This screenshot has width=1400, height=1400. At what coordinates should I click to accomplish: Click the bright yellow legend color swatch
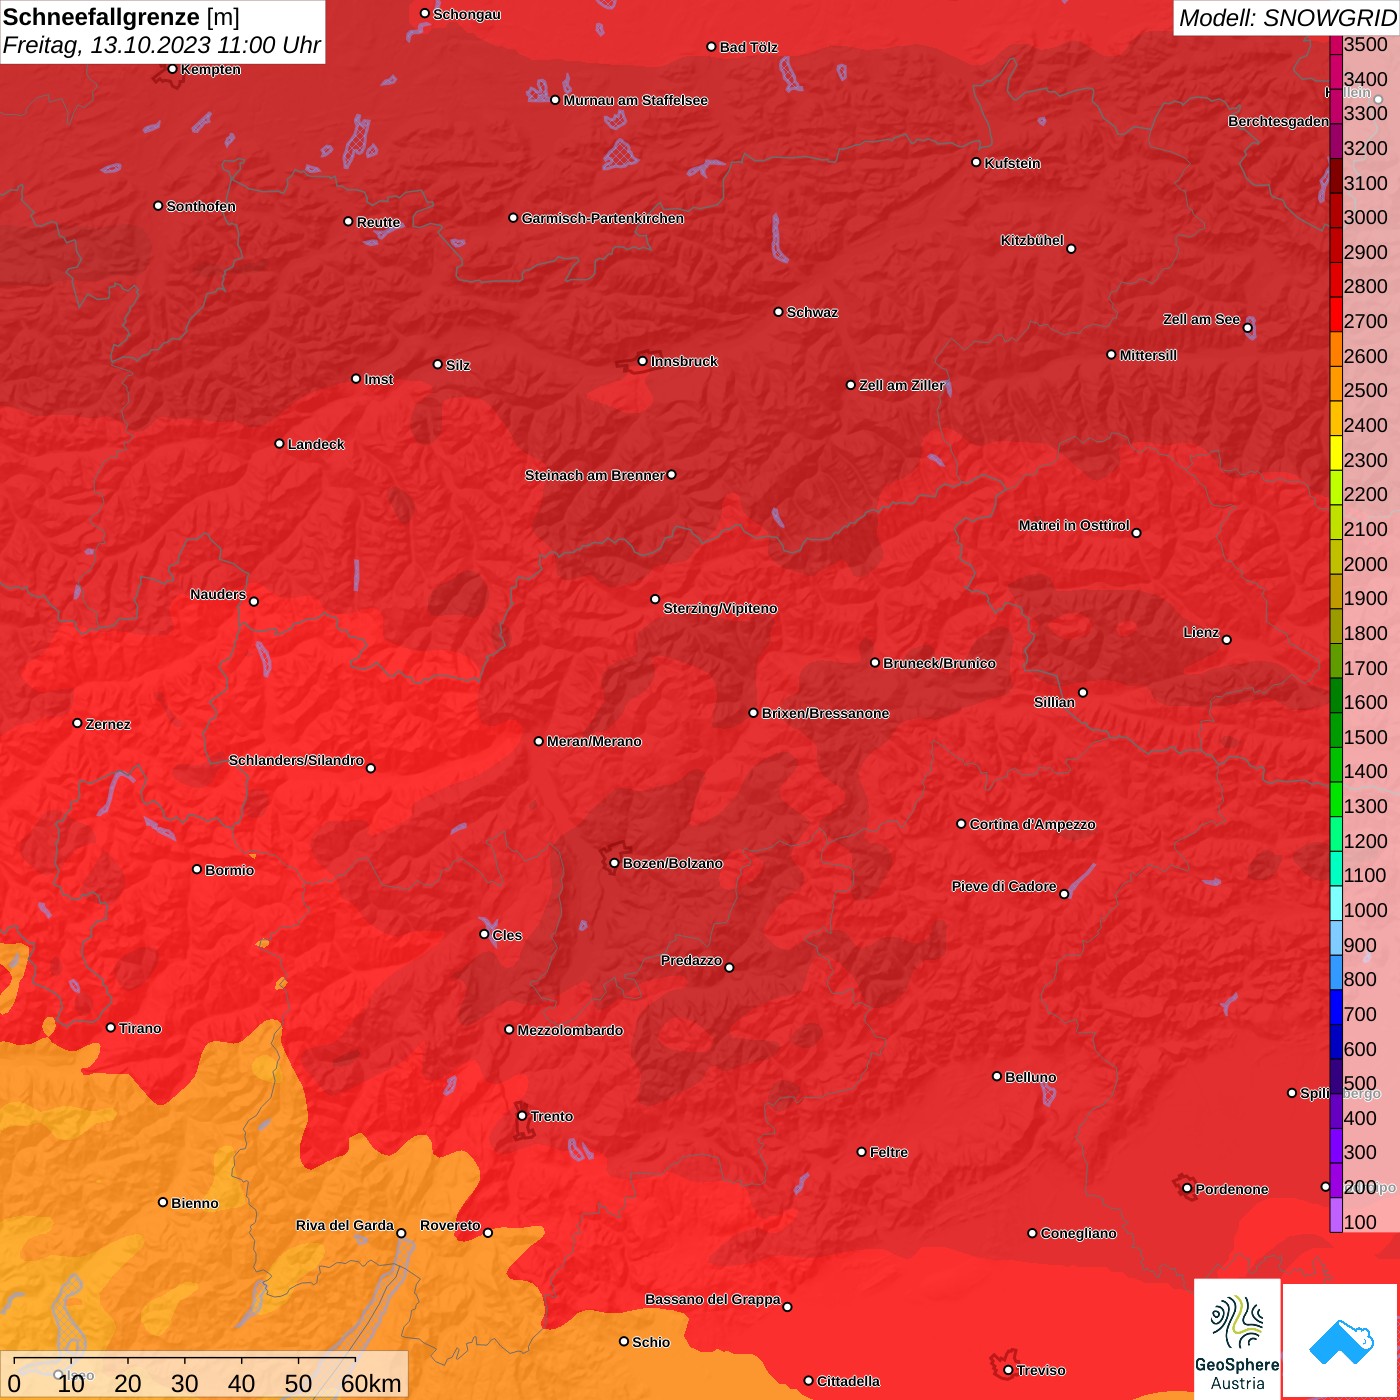click(x=1336, y=452)
